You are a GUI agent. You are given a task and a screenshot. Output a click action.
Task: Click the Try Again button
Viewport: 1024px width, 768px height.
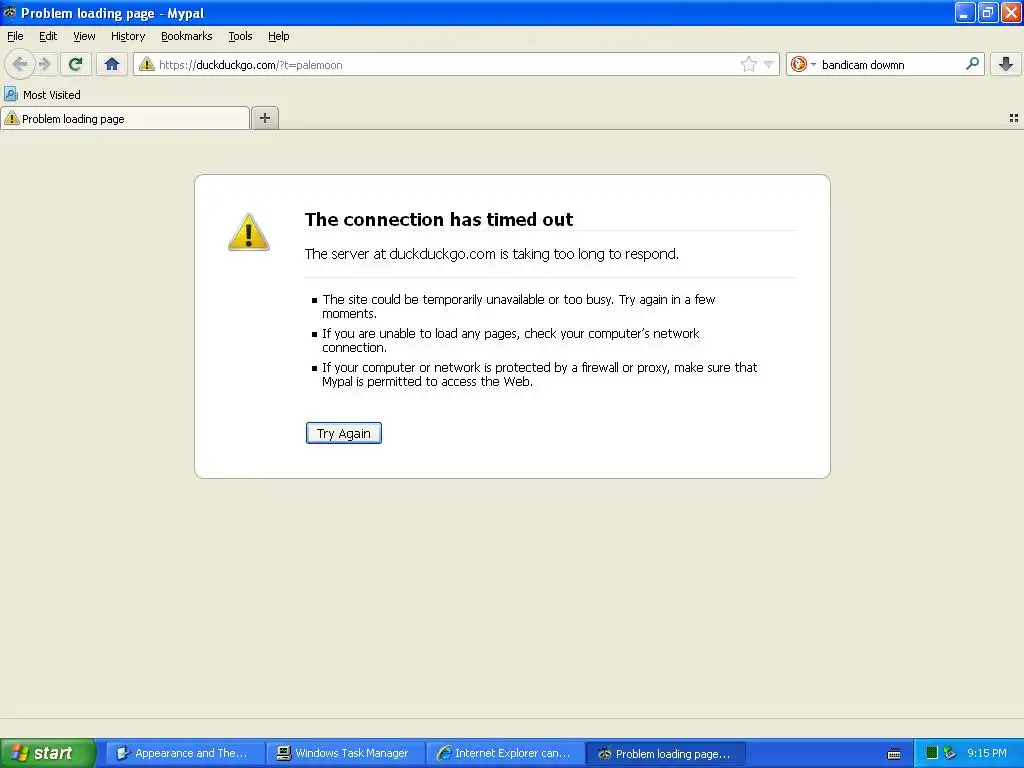coord(344,433)
